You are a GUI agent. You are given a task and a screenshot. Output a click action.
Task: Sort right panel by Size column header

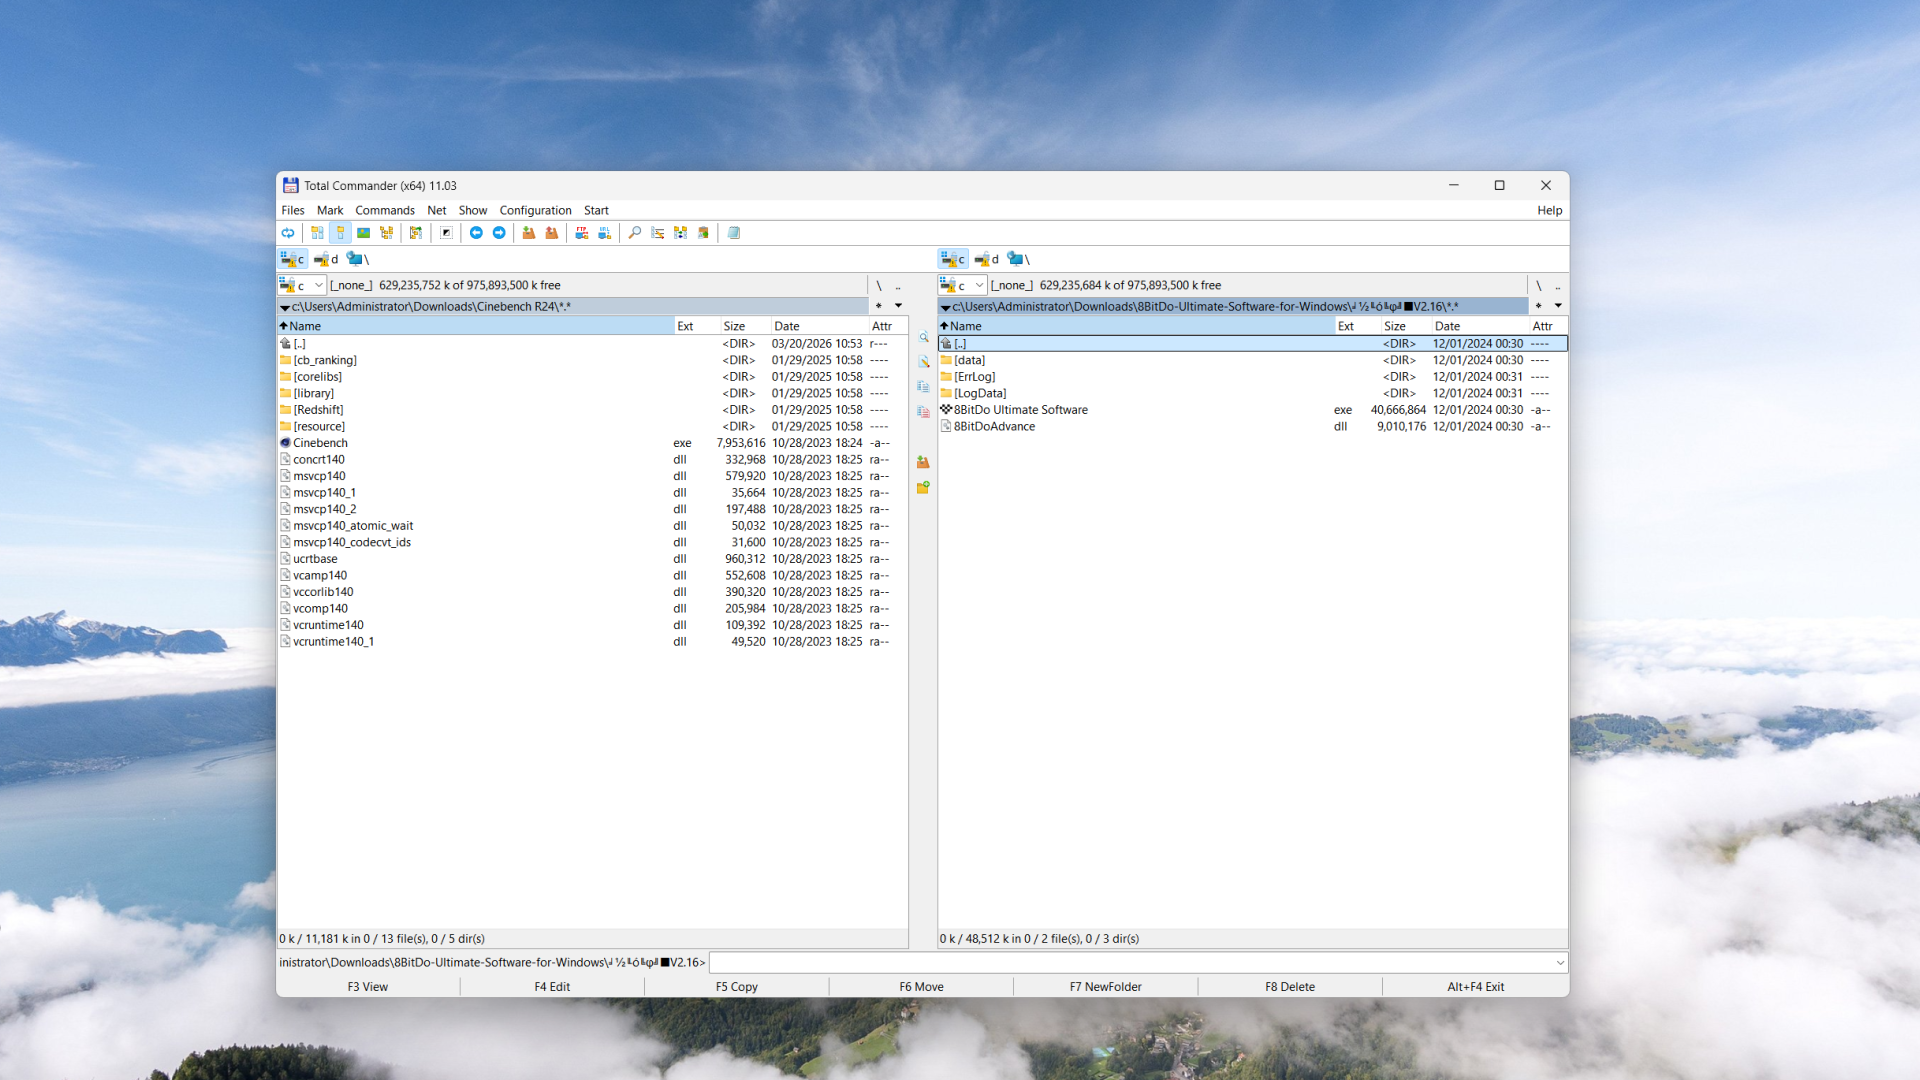(x=1405, y=326)
